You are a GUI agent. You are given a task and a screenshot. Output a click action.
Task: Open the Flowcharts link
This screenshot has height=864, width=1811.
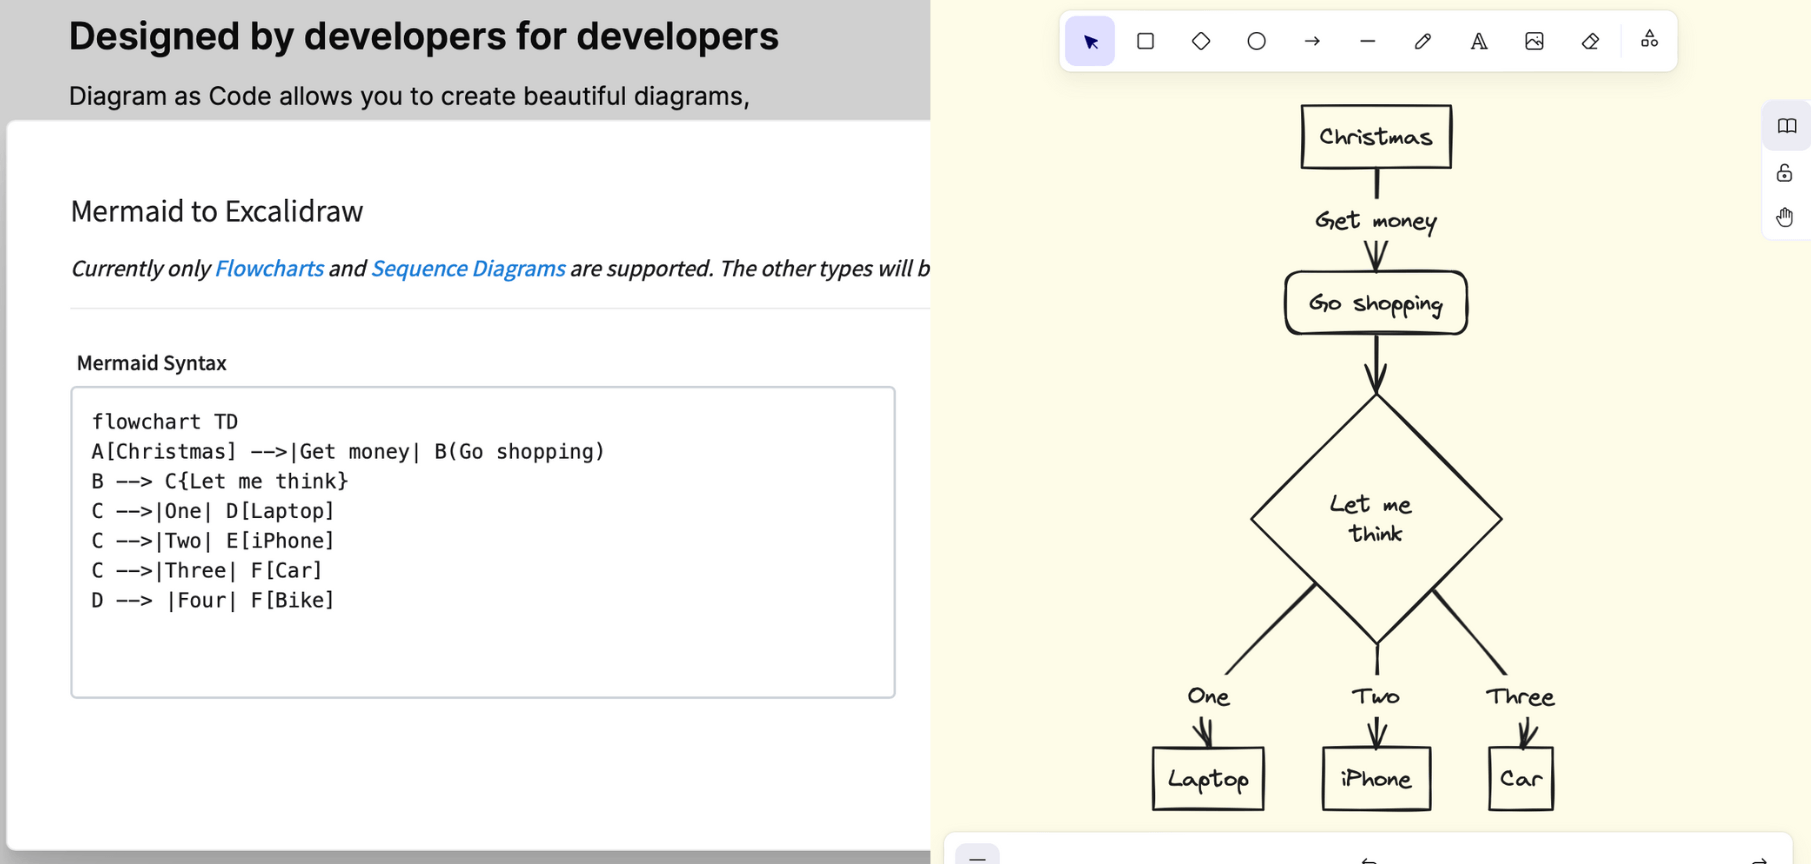click(x=269, y=269)
